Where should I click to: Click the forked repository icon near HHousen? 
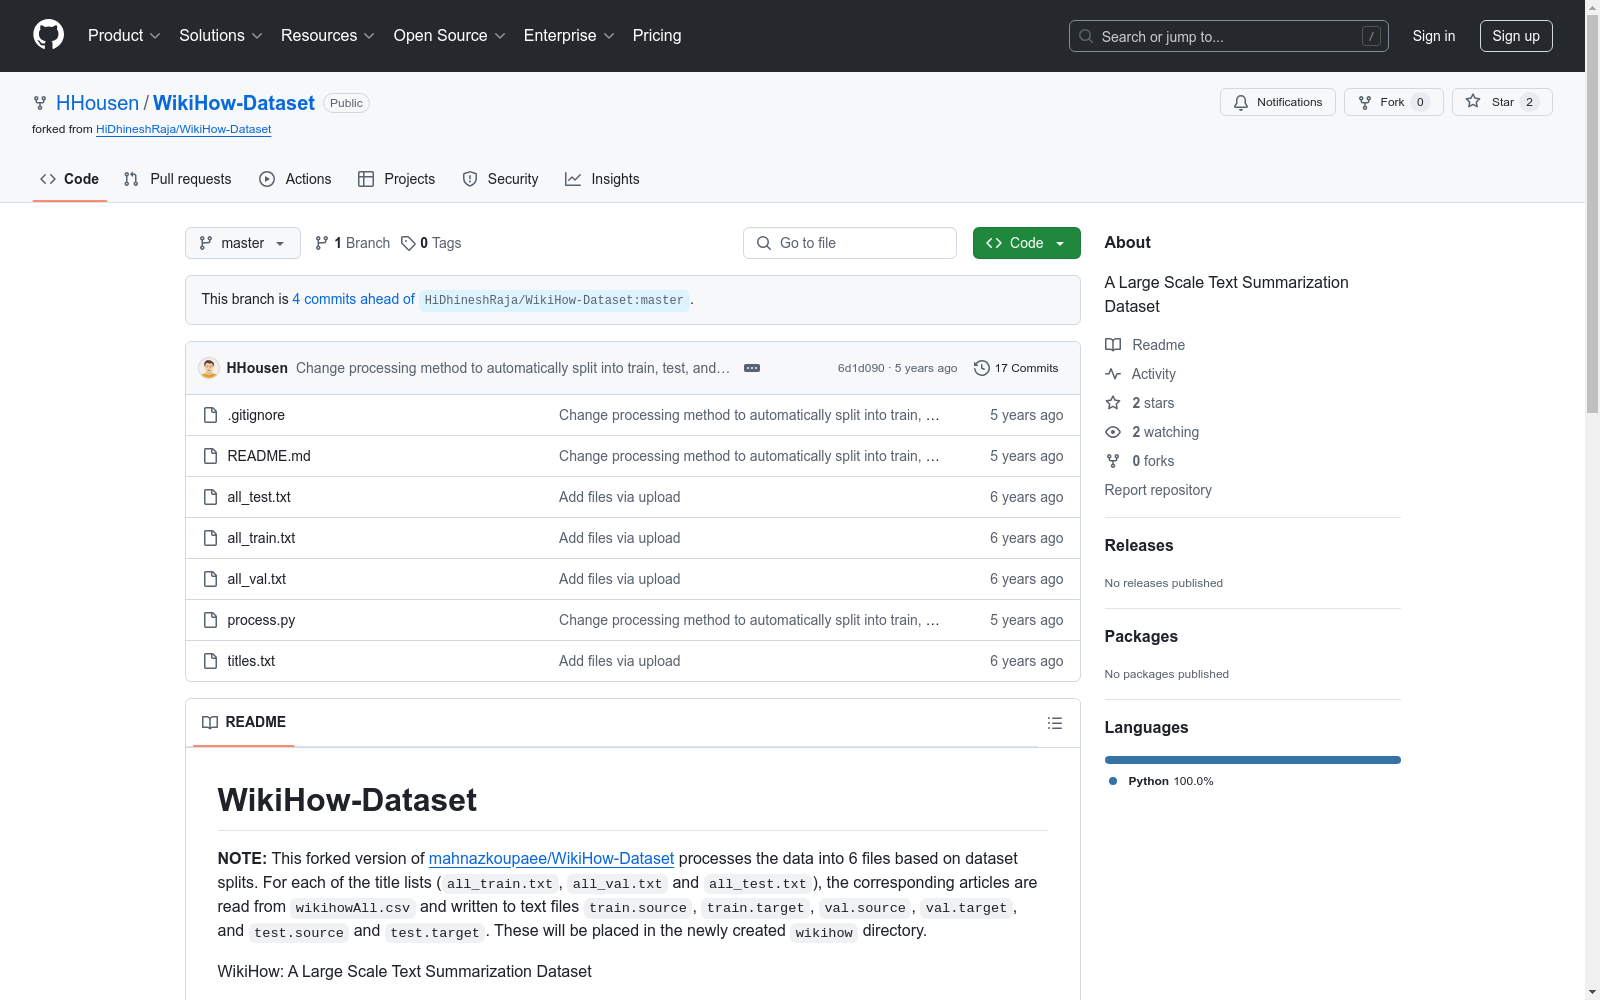tap(40, 103)
